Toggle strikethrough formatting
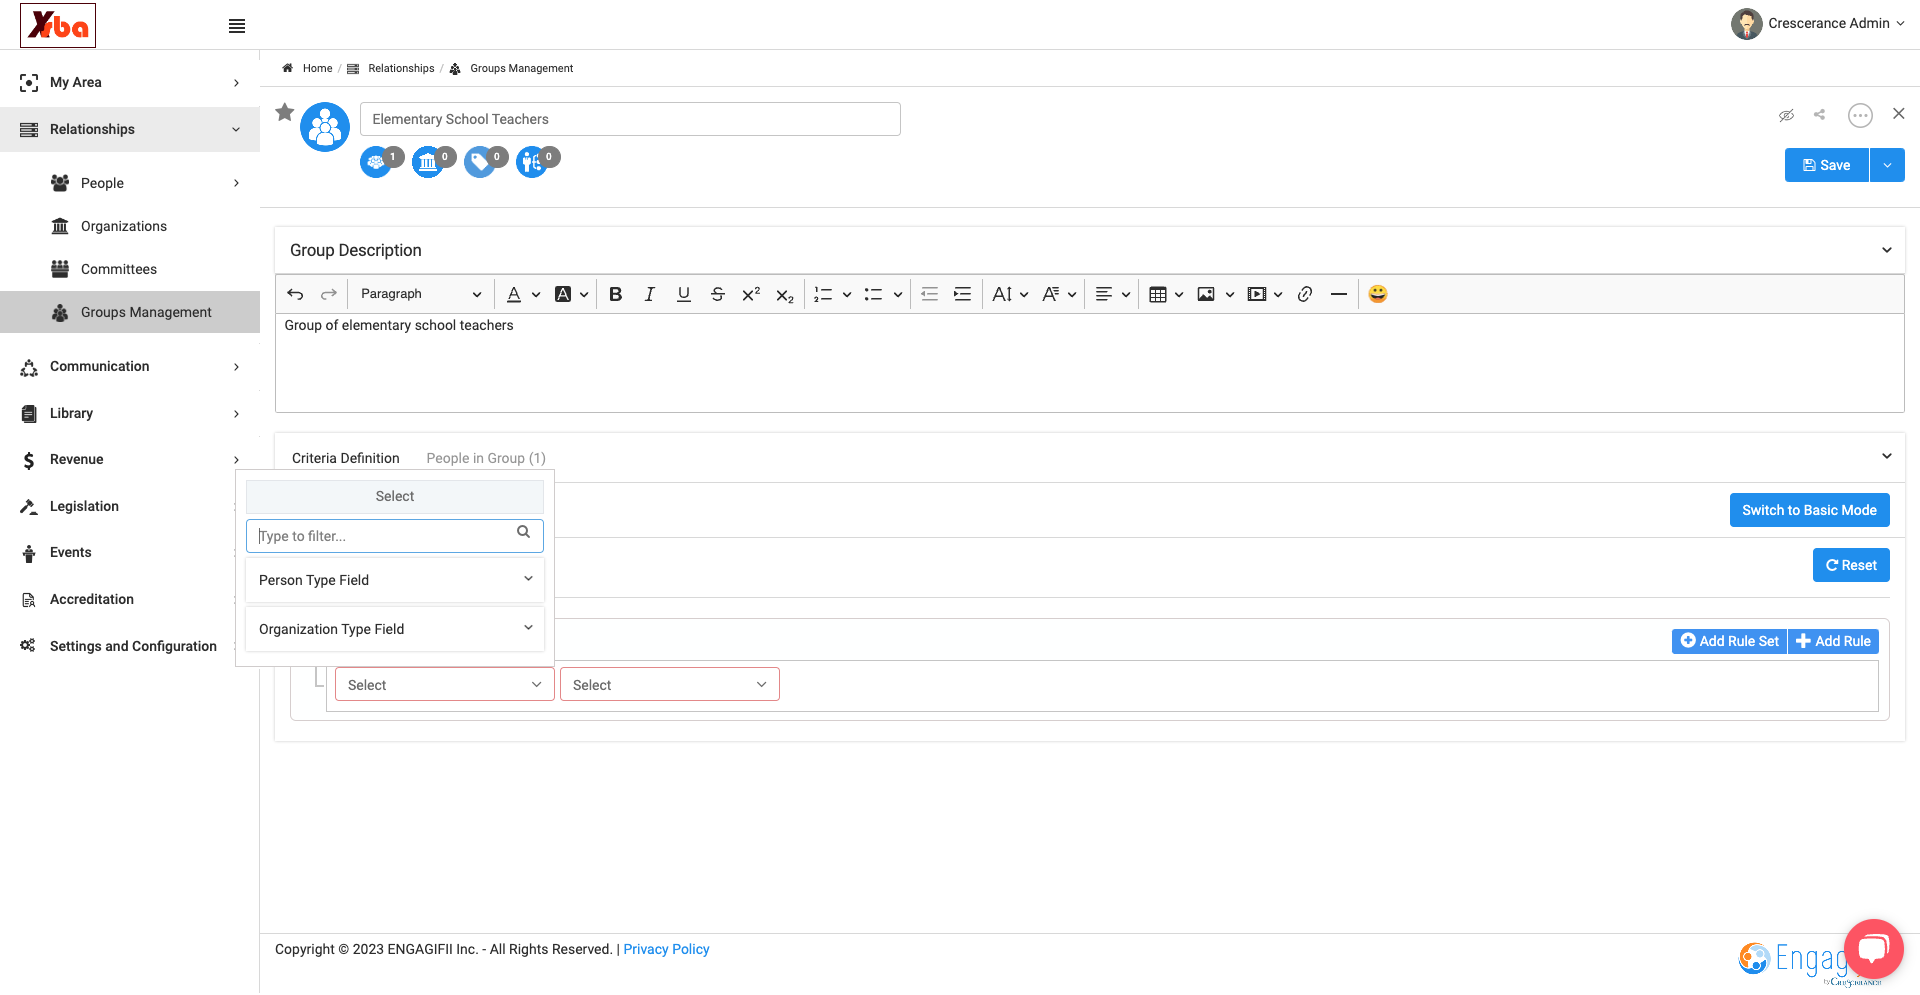 [x=718, y=294]
